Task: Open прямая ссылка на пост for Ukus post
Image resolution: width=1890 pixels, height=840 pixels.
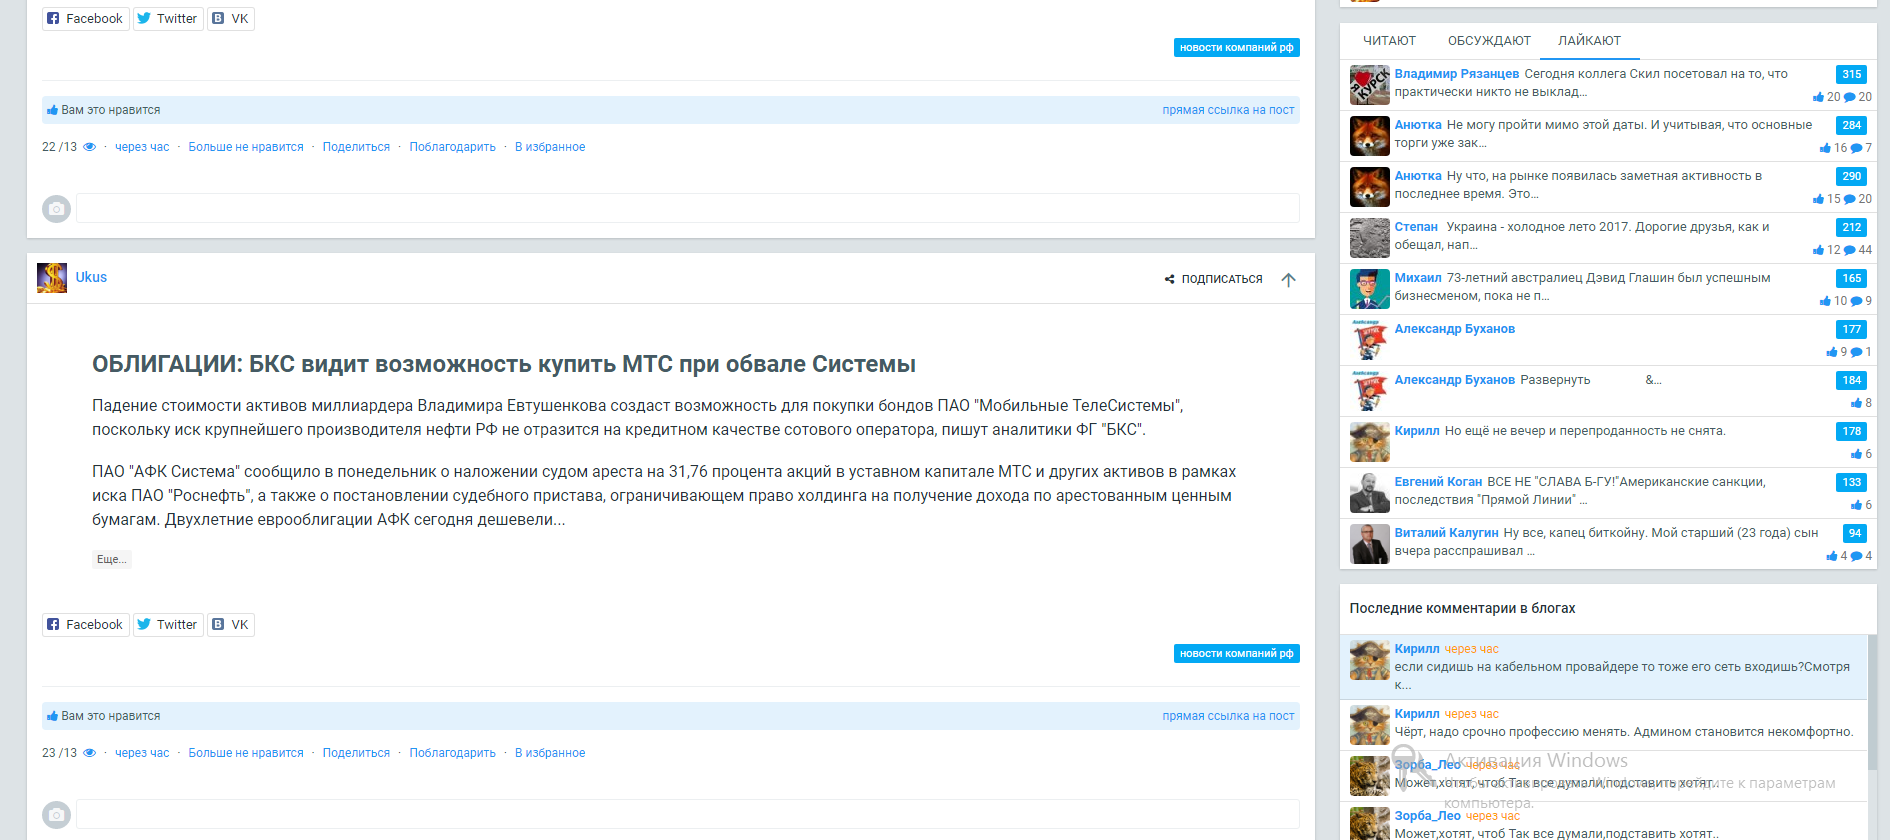Action: click(1228, 716)
